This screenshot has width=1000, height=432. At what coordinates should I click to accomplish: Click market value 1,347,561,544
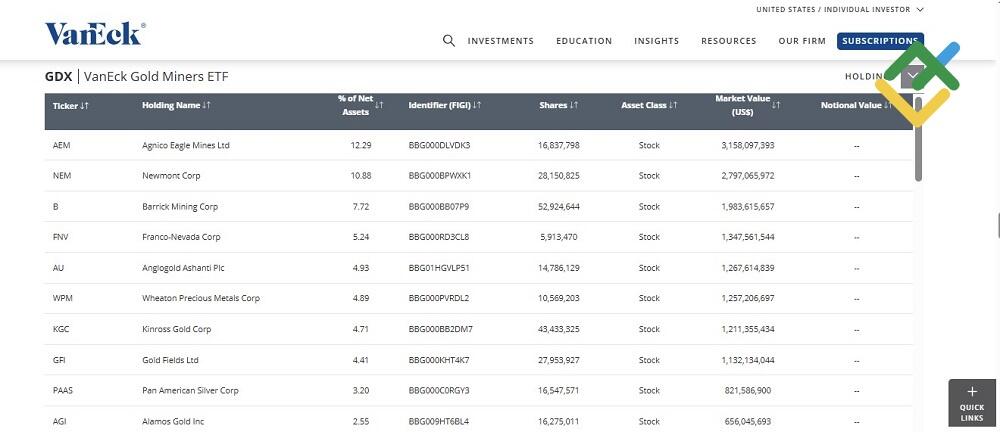click(x=748, y=237)
